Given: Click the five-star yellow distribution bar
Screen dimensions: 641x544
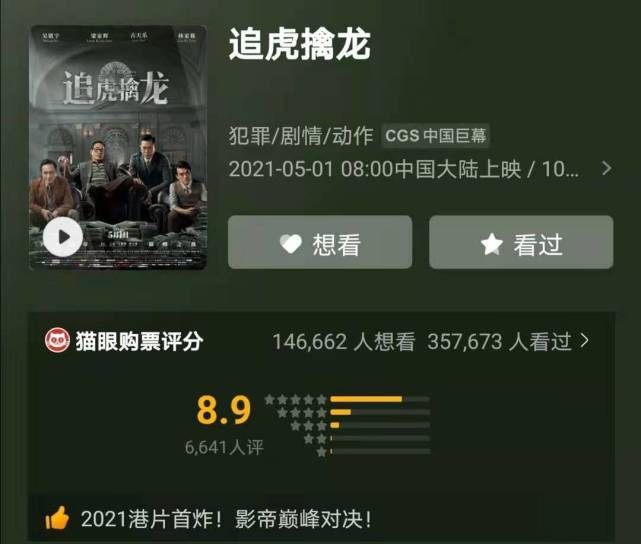Looking at the screenshot, I should point(366,399).
